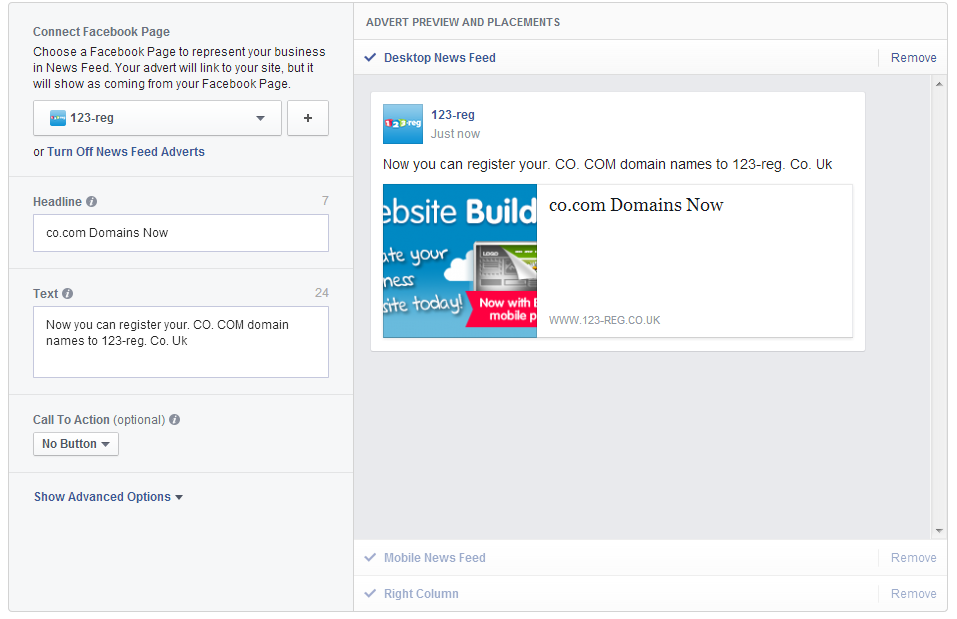Select the Mobile News Feed placement
Viewport: 957px width, 619px height.
click(x=435, y=557)
